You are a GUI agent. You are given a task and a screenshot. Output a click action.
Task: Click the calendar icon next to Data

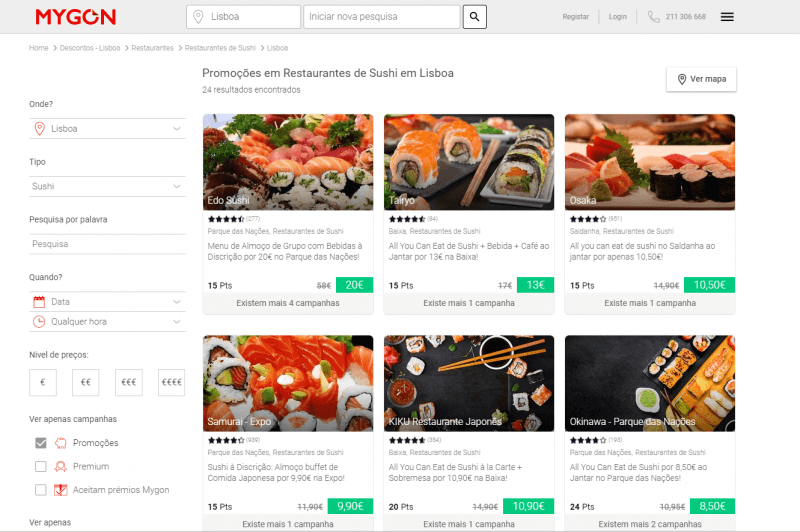tap(39, 302)
